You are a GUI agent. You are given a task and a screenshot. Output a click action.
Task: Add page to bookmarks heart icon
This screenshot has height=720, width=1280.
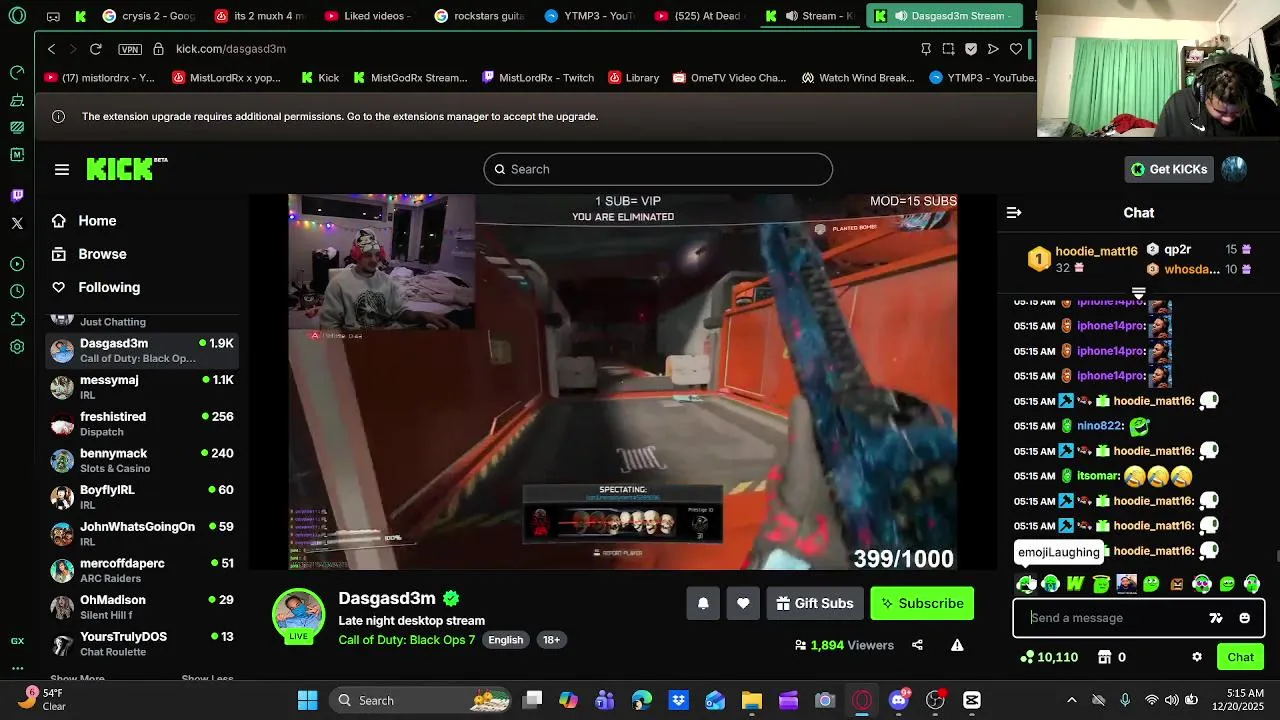pyautogui.click(x=1016, y=48)
